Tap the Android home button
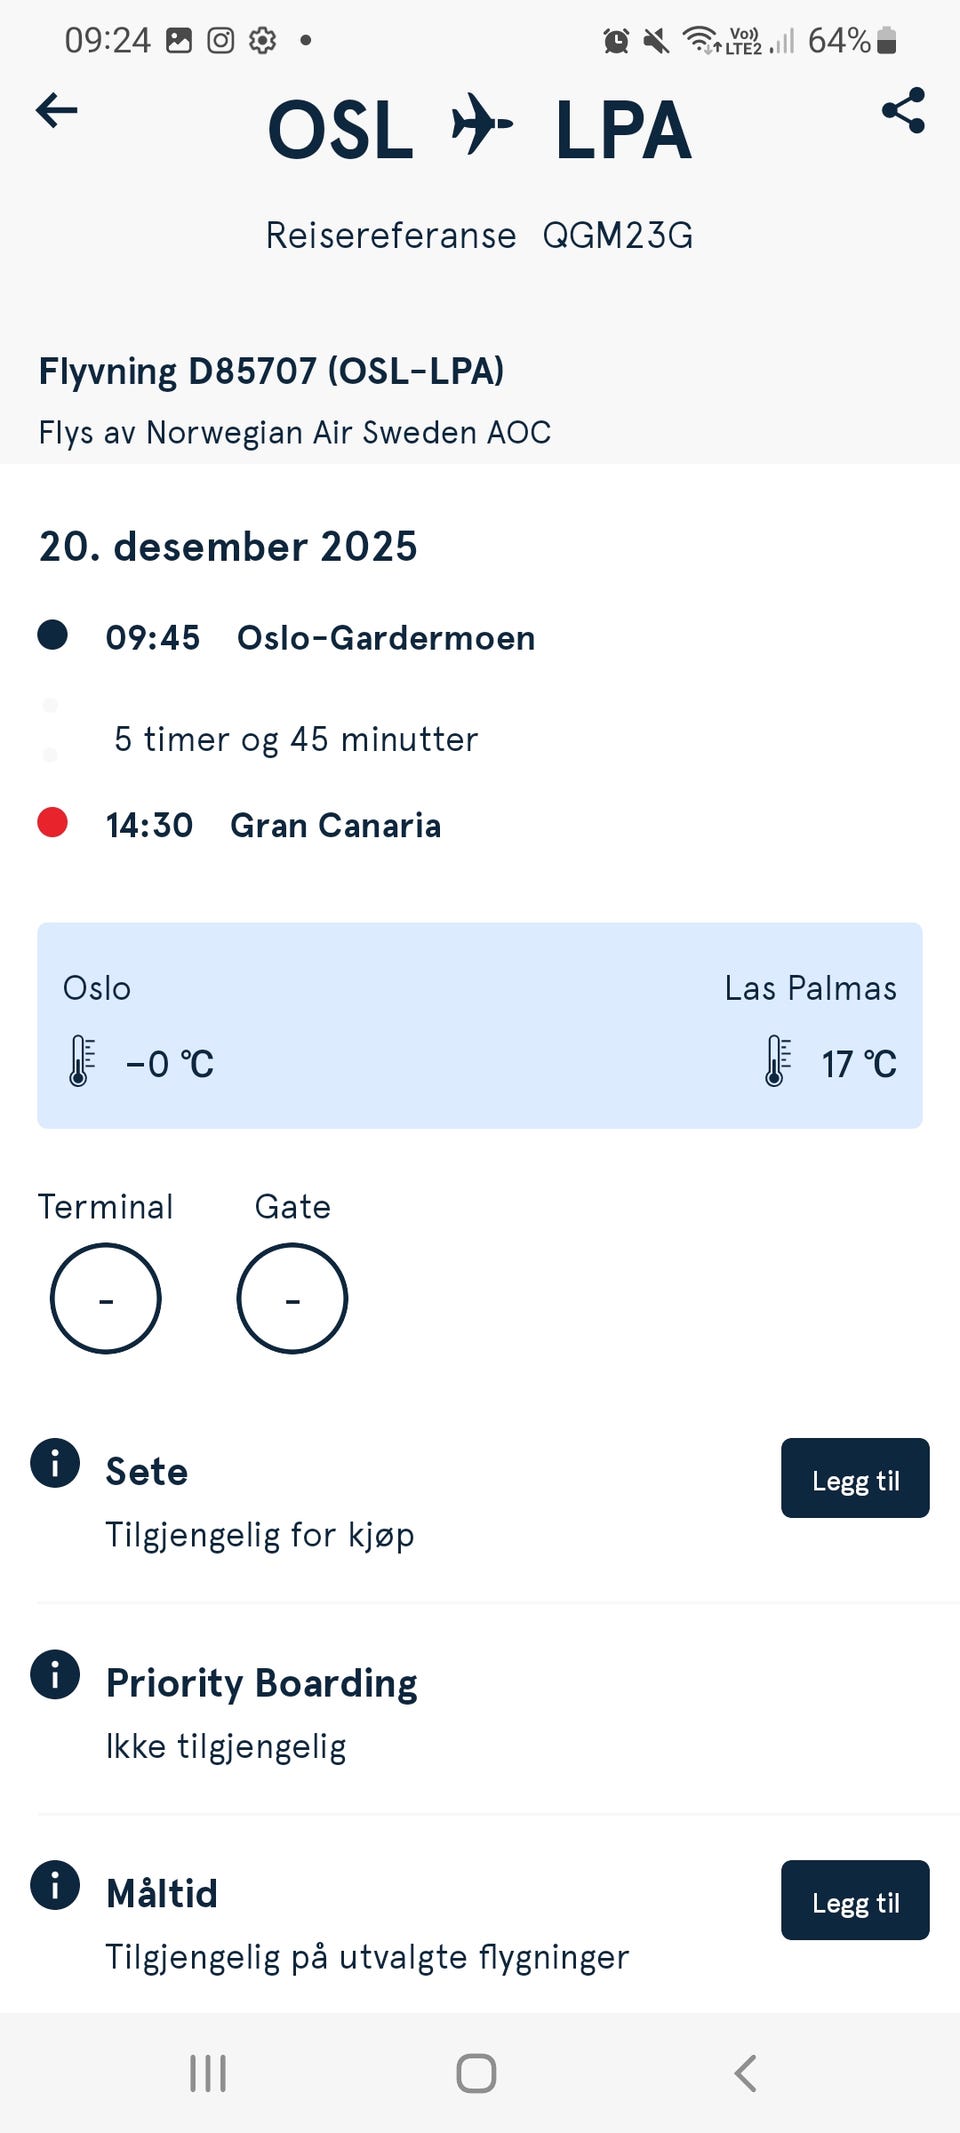The width and height of the screenshot is (960, 2133). point(476,2073)
